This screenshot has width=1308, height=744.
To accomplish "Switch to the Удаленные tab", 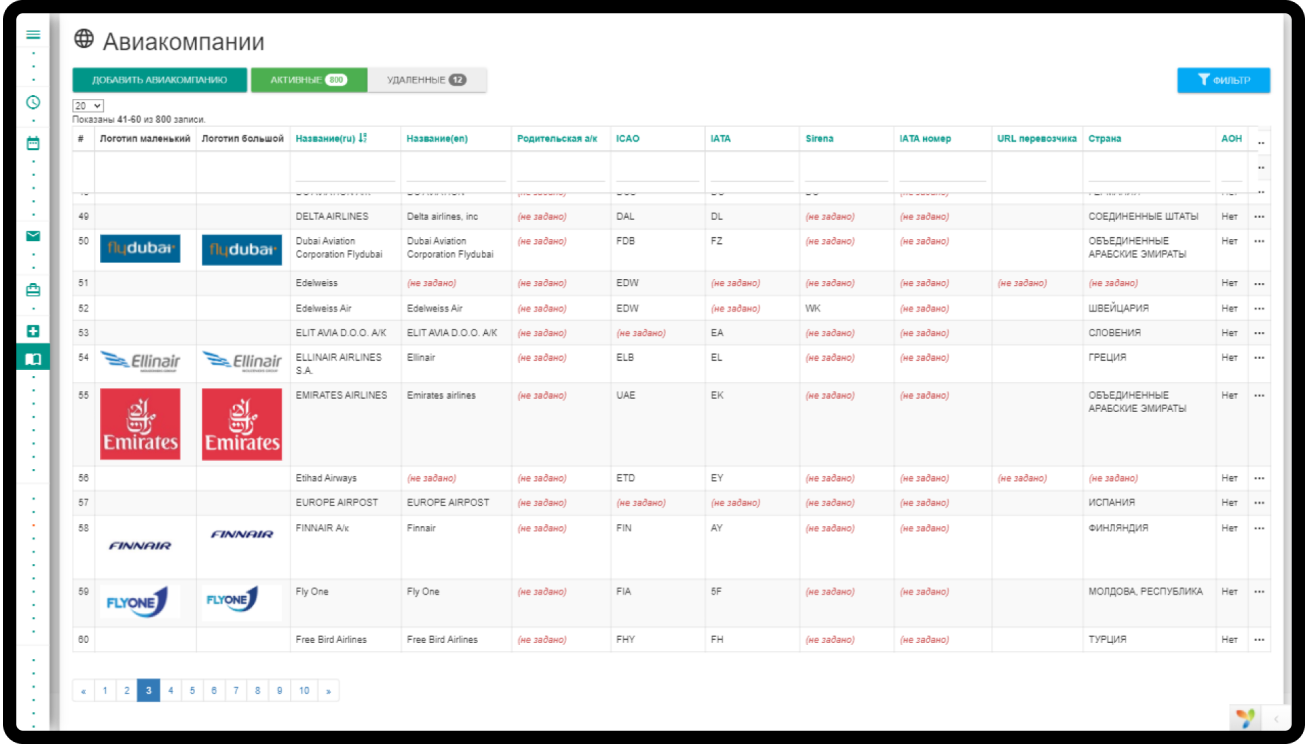I will [x=427, y=80].
